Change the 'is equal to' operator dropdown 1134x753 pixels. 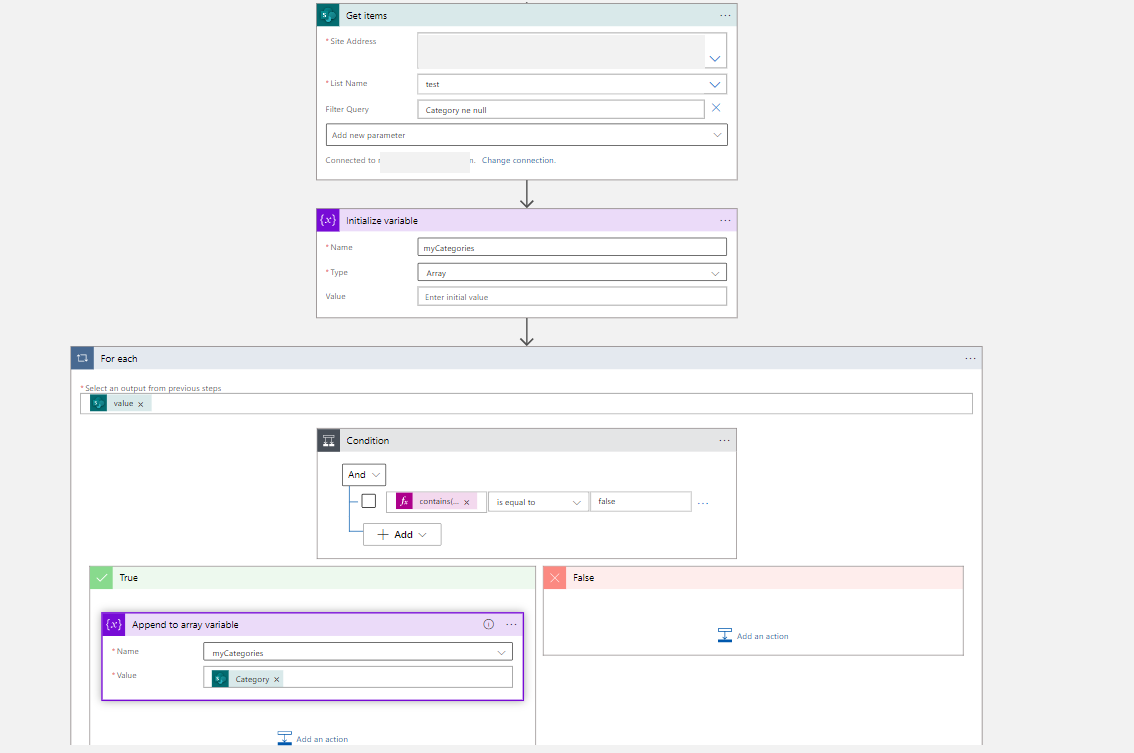pos(538,502)
